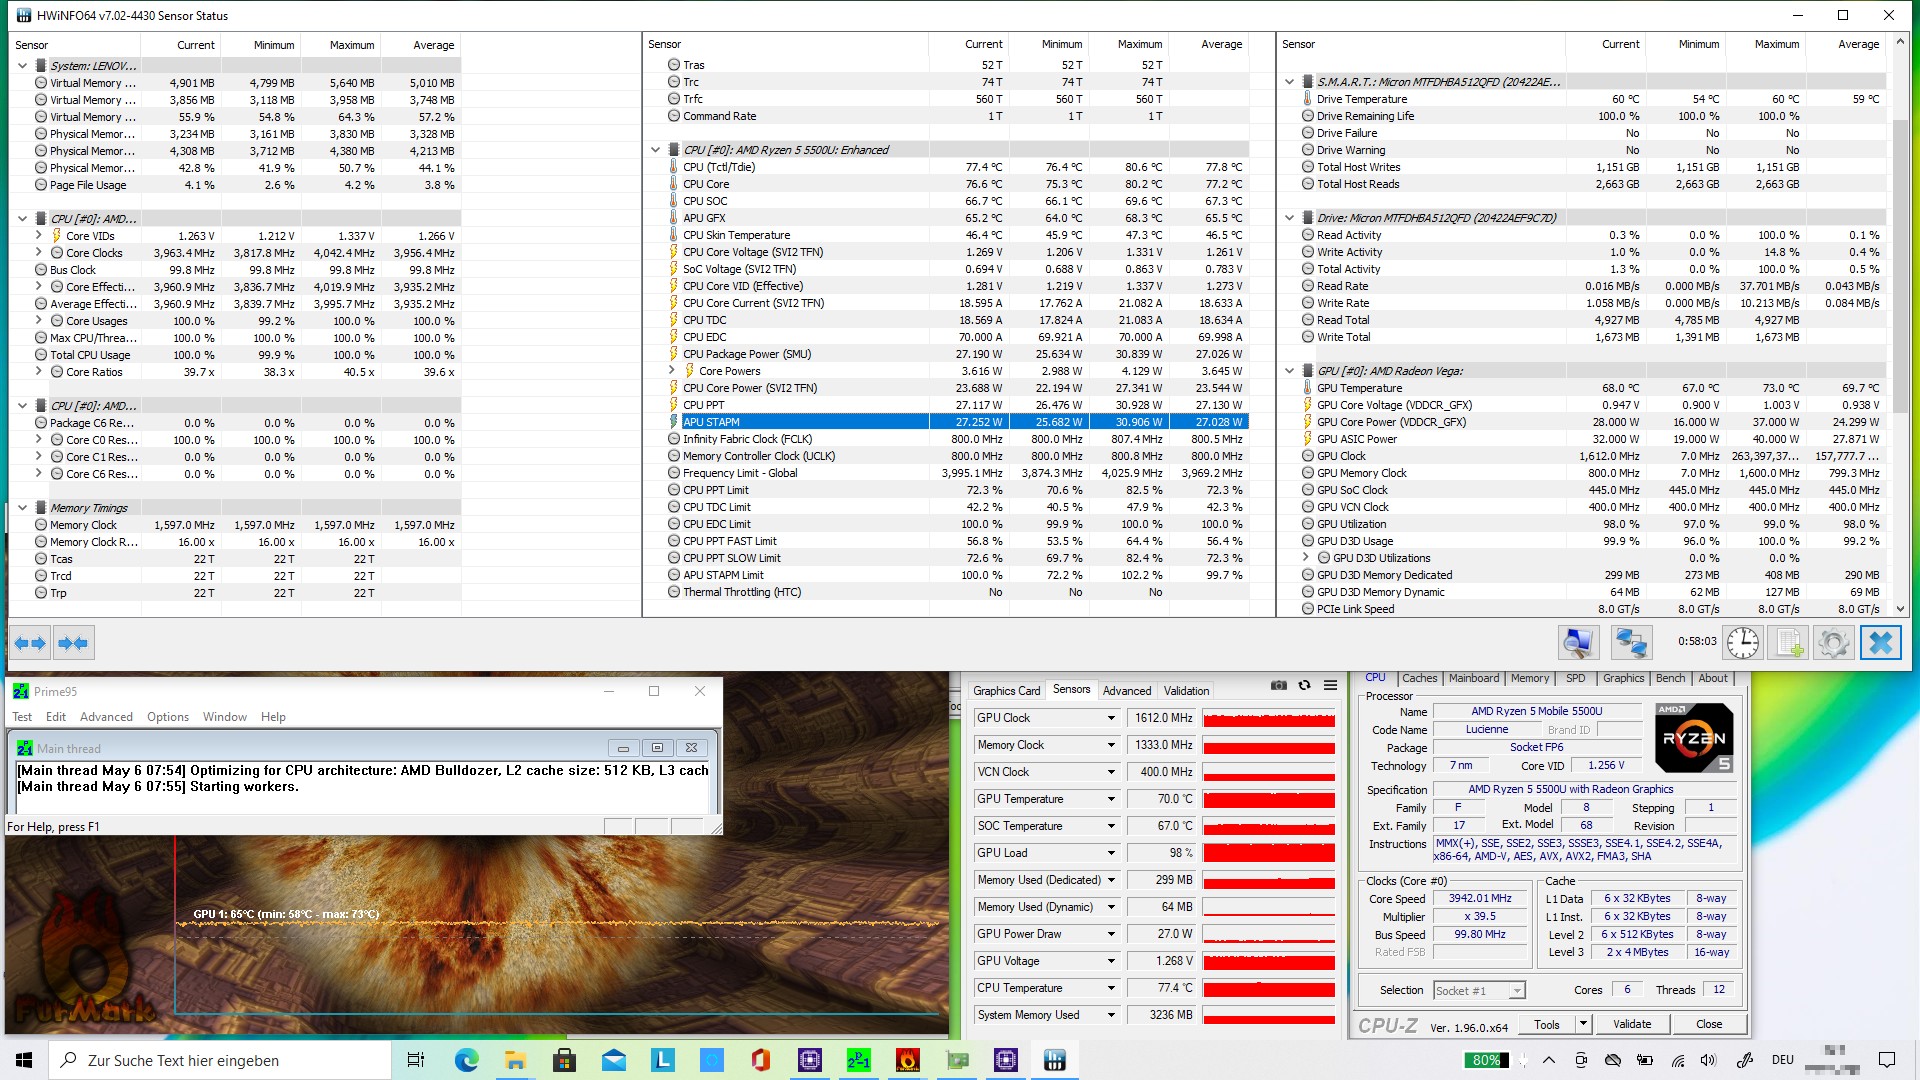Screen dimensions: 1920x1080
Task: Take GPU-Z screenshot with camera icon
Action: [1278, 686]
